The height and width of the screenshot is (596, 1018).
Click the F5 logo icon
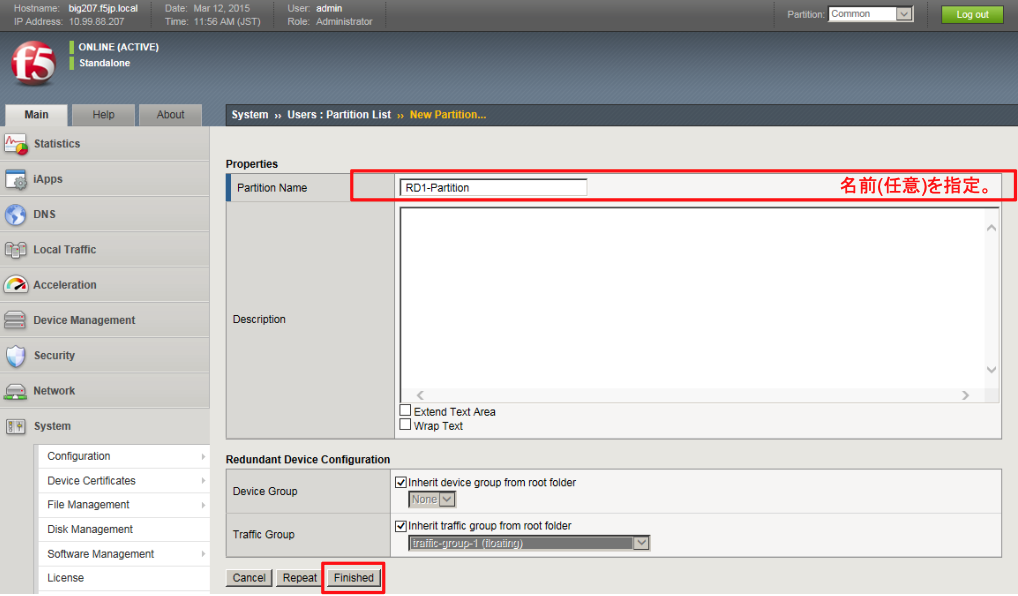click(34, 63)
